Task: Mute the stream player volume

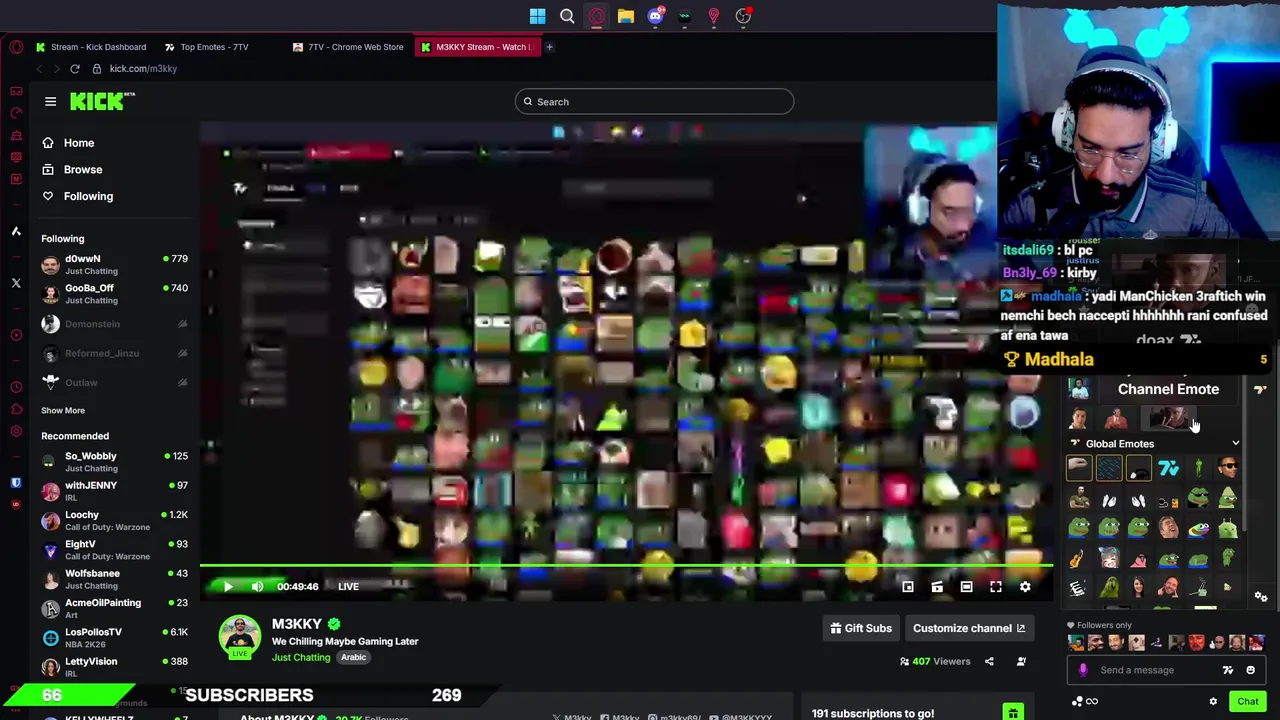Action: [x=257, y=587]
